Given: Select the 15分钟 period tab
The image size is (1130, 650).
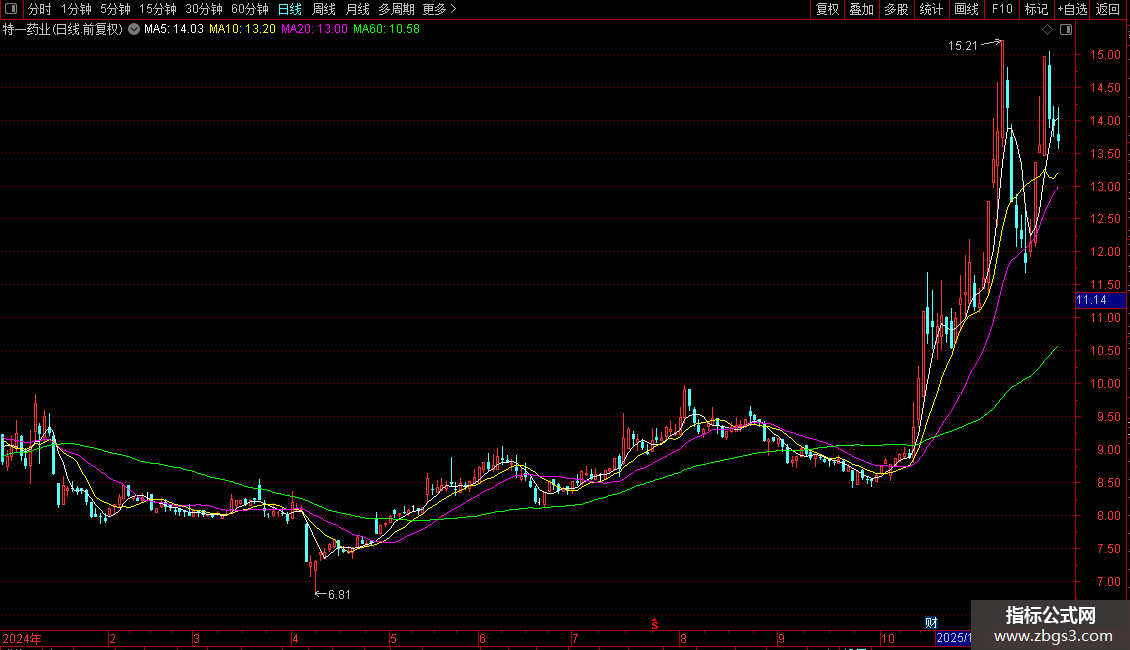Looking at the screenshot, I should click(x=158, y=9).
